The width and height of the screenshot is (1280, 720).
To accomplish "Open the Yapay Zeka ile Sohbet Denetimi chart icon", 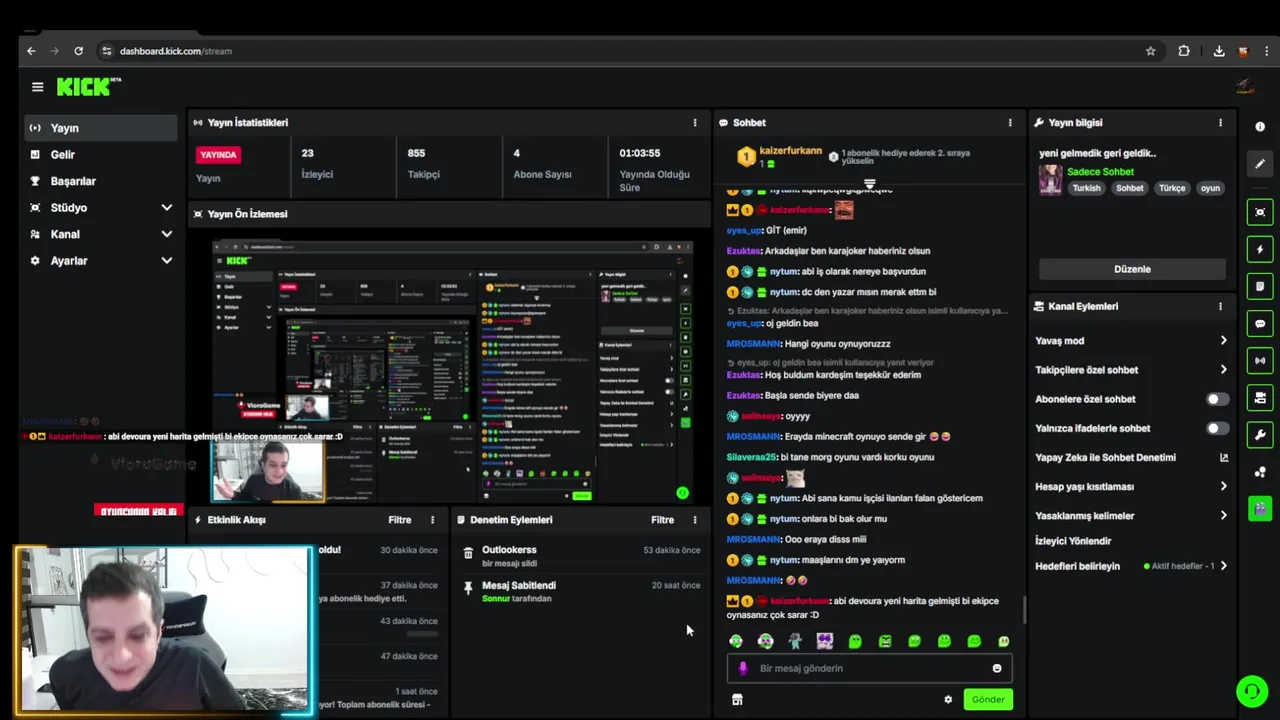I will point(1223,458).
